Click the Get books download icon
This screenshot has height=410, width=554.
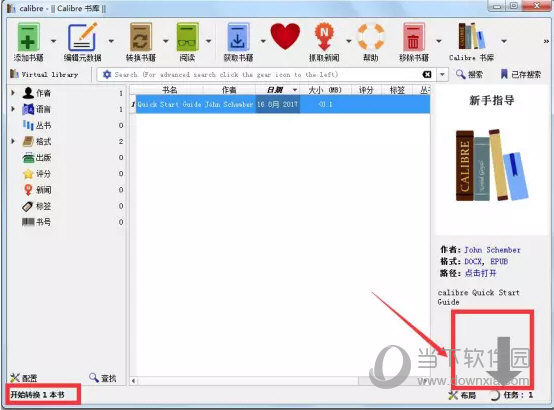238,37
